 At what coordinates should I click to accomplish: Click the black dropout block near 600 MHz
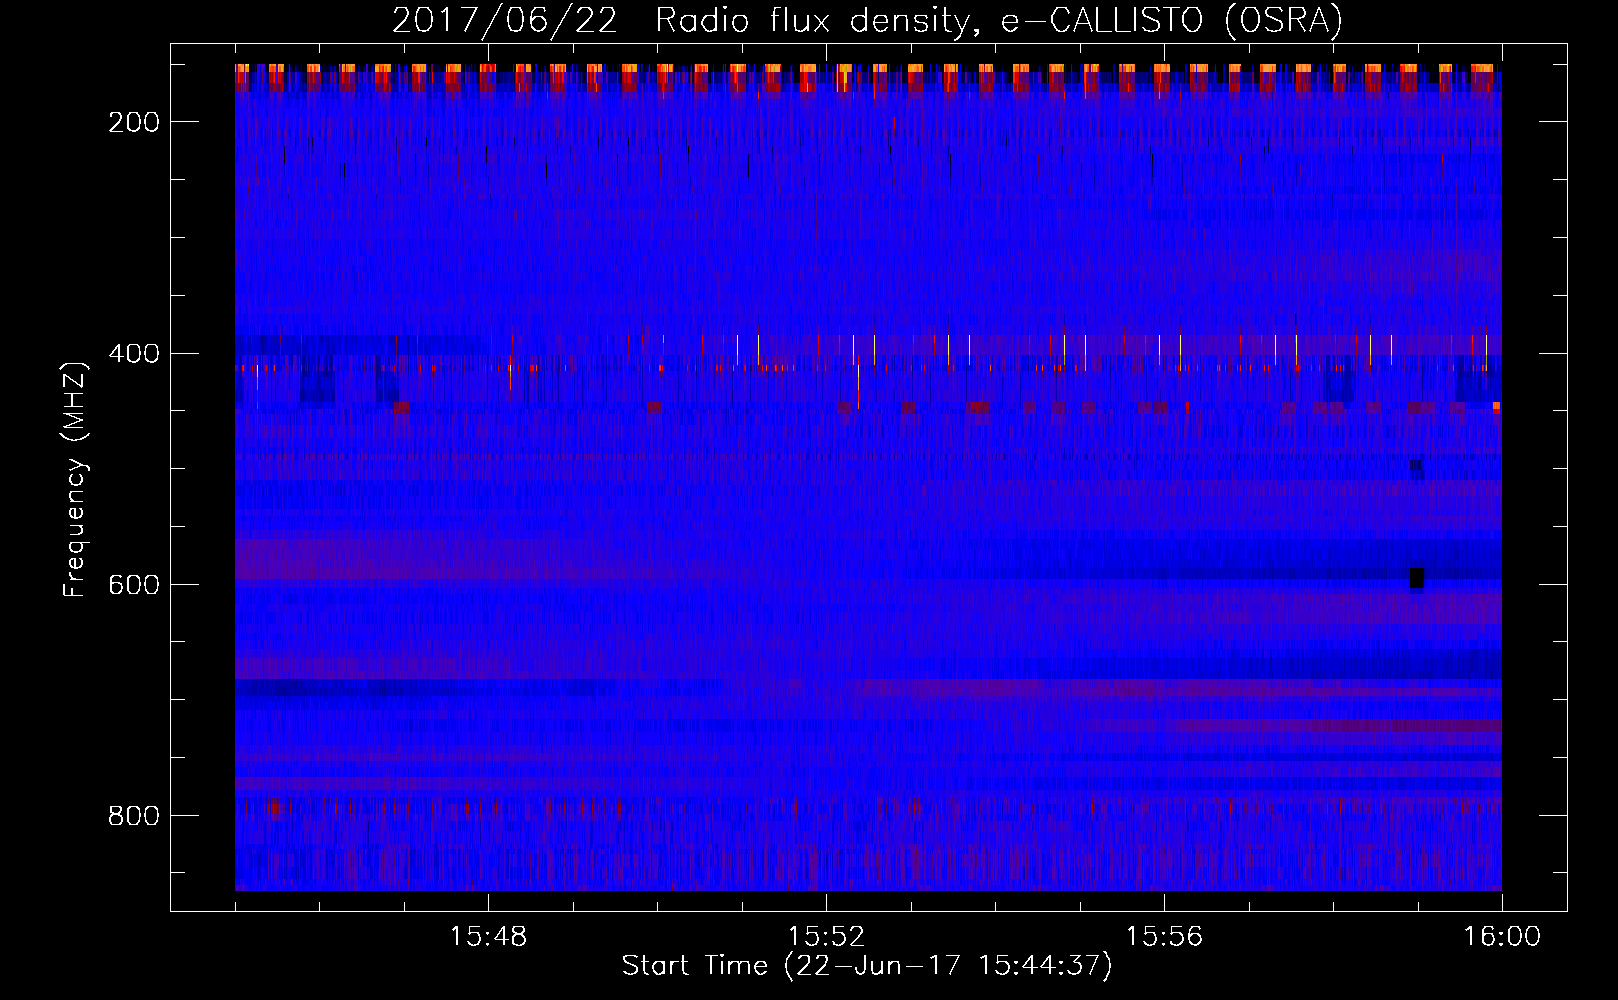tap(1416, 578)
